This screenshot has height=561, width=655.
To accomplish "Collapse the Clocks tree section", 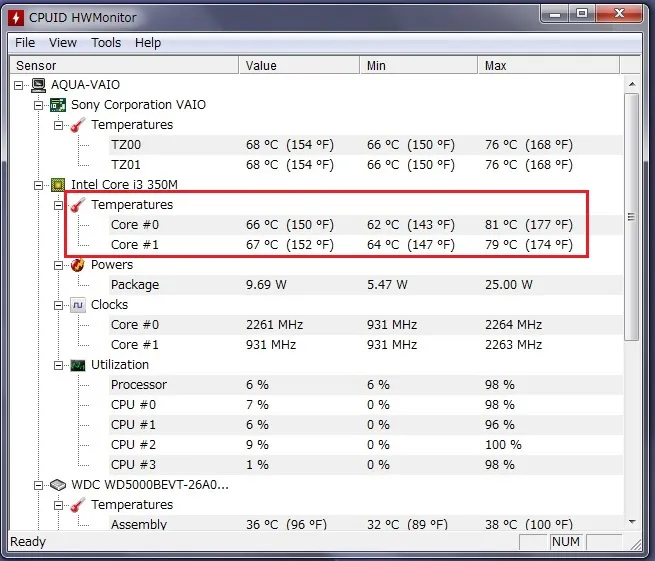I will 59,305.
